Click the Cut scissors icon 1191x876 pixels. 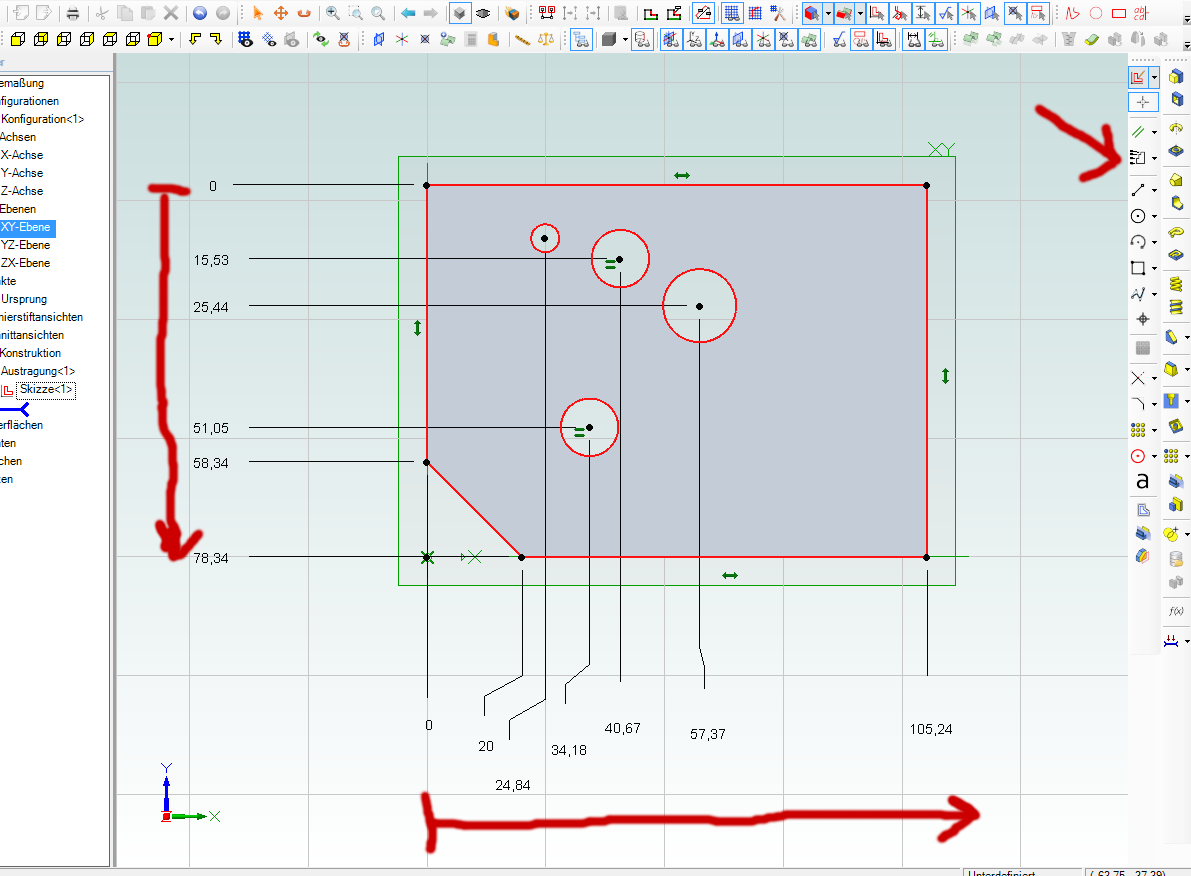click(102, 13)
